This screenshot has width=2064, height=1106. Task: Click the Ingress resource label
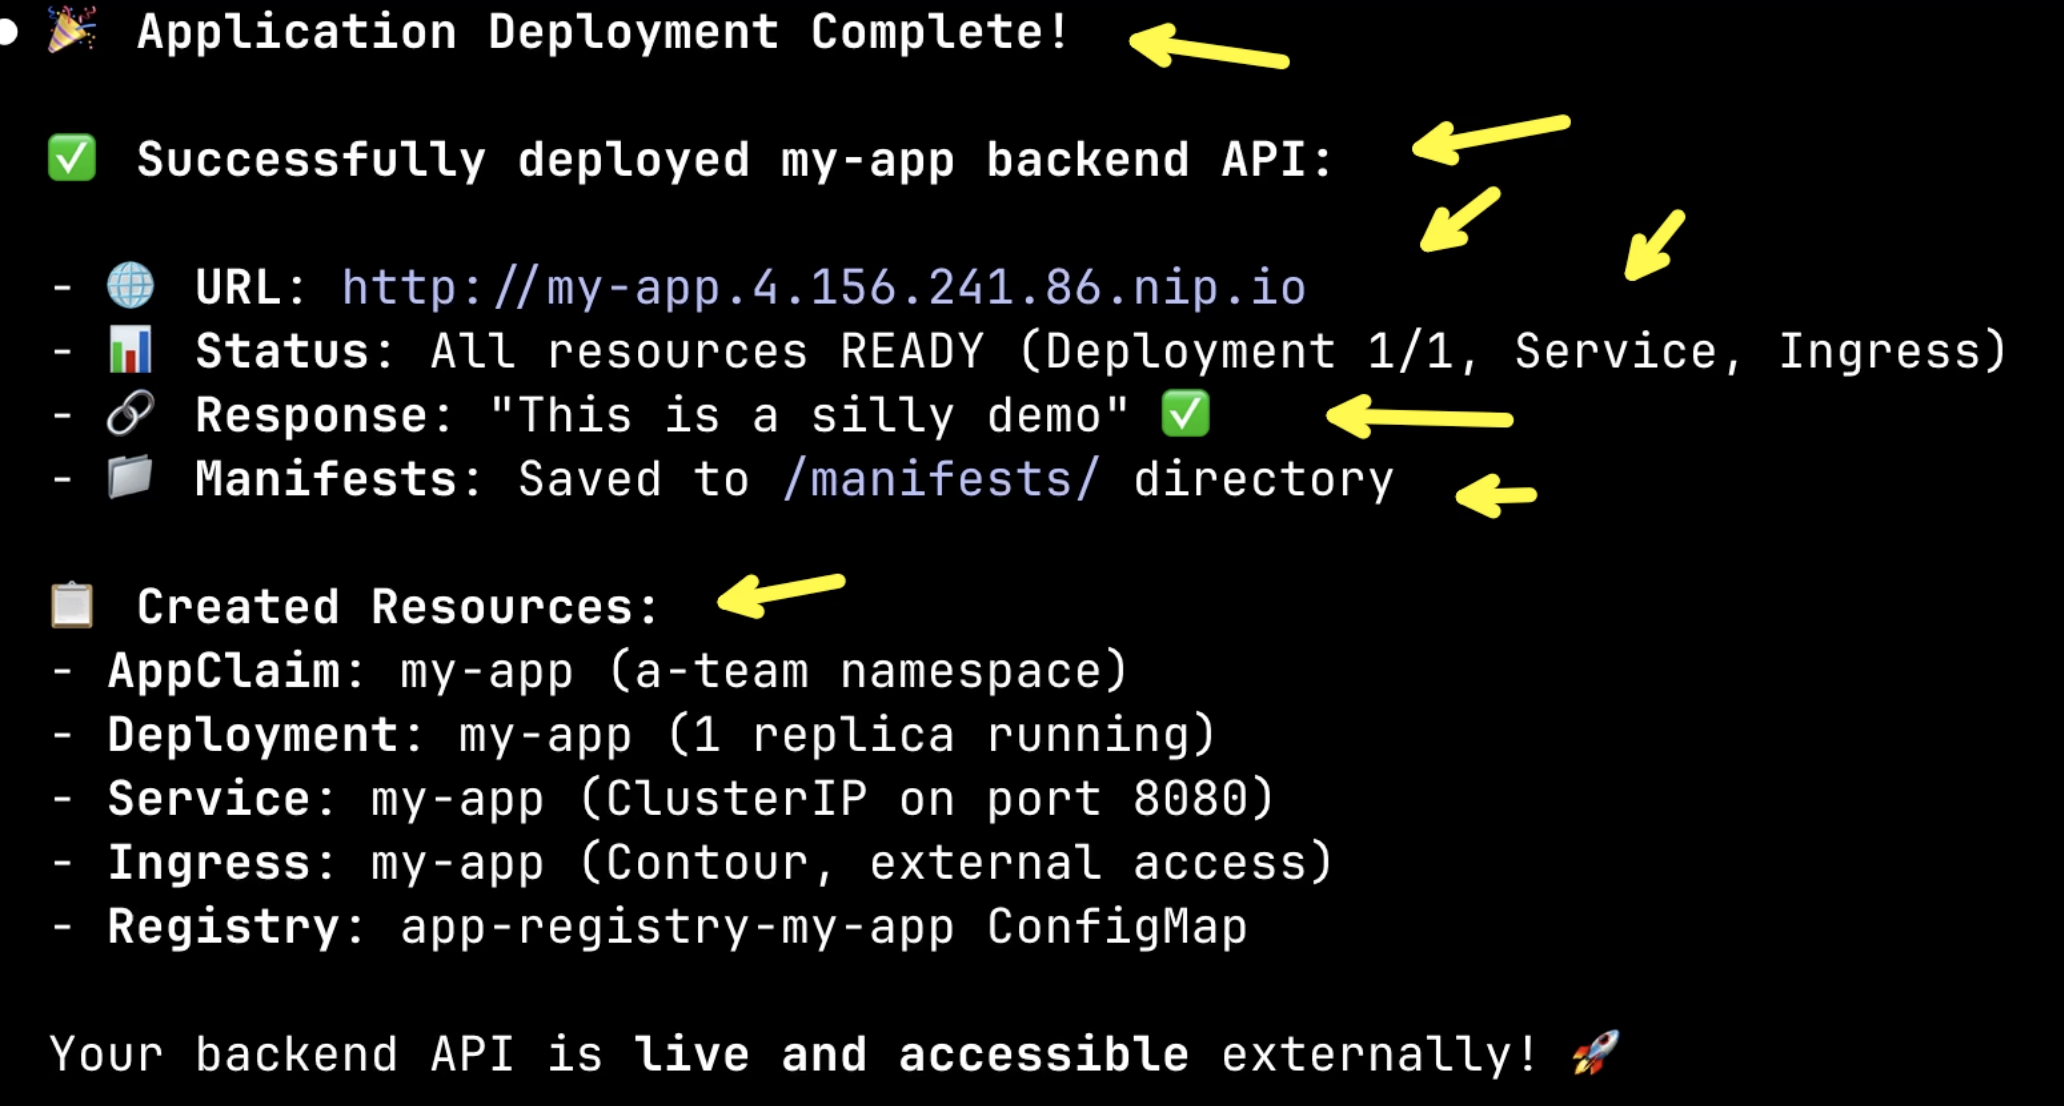pos(209,864)
